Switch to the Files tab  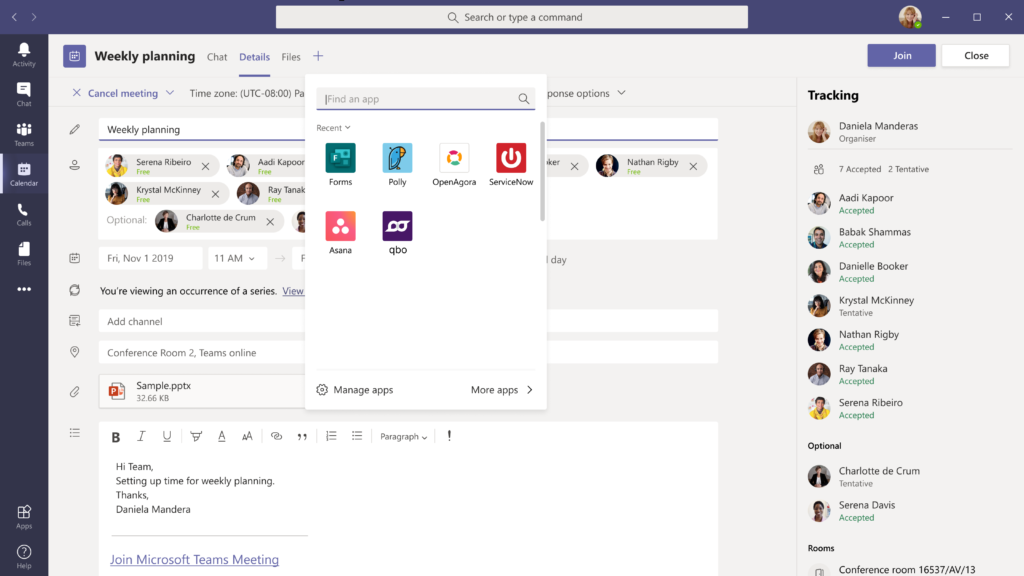291,57
